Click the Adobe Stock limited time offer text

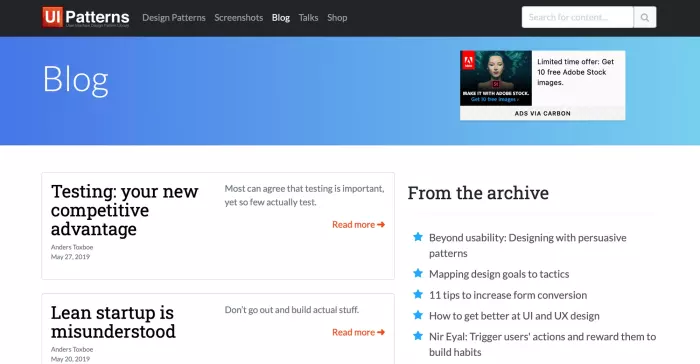575,72
